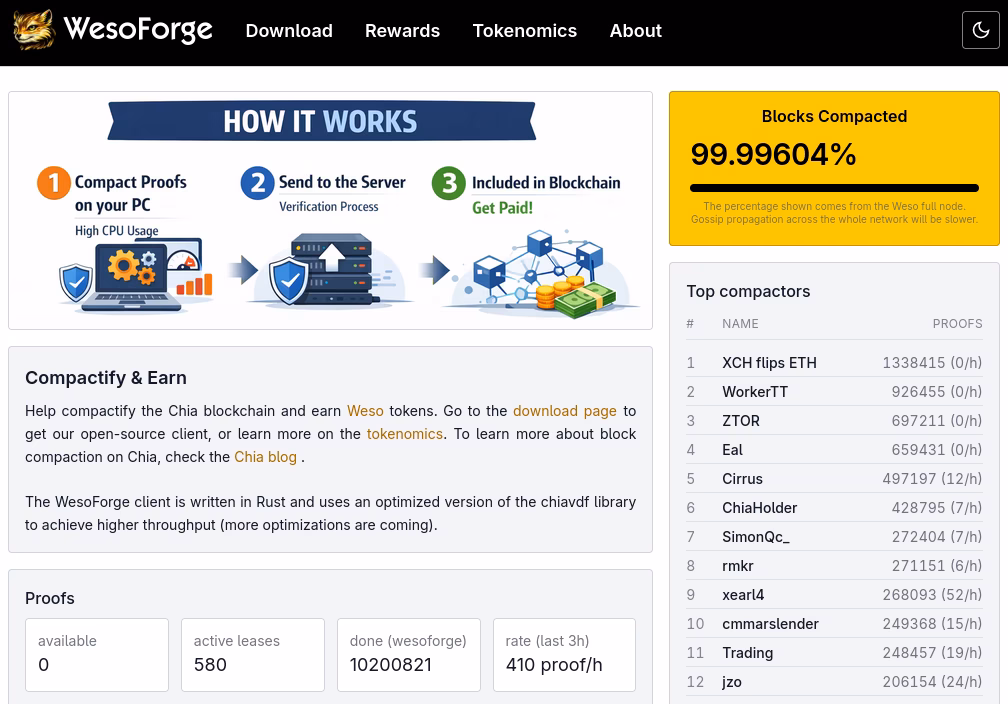Open the About page
The height and width of the screenshot is (704, 1008).
pyautogui.click(x=635, y=30)
